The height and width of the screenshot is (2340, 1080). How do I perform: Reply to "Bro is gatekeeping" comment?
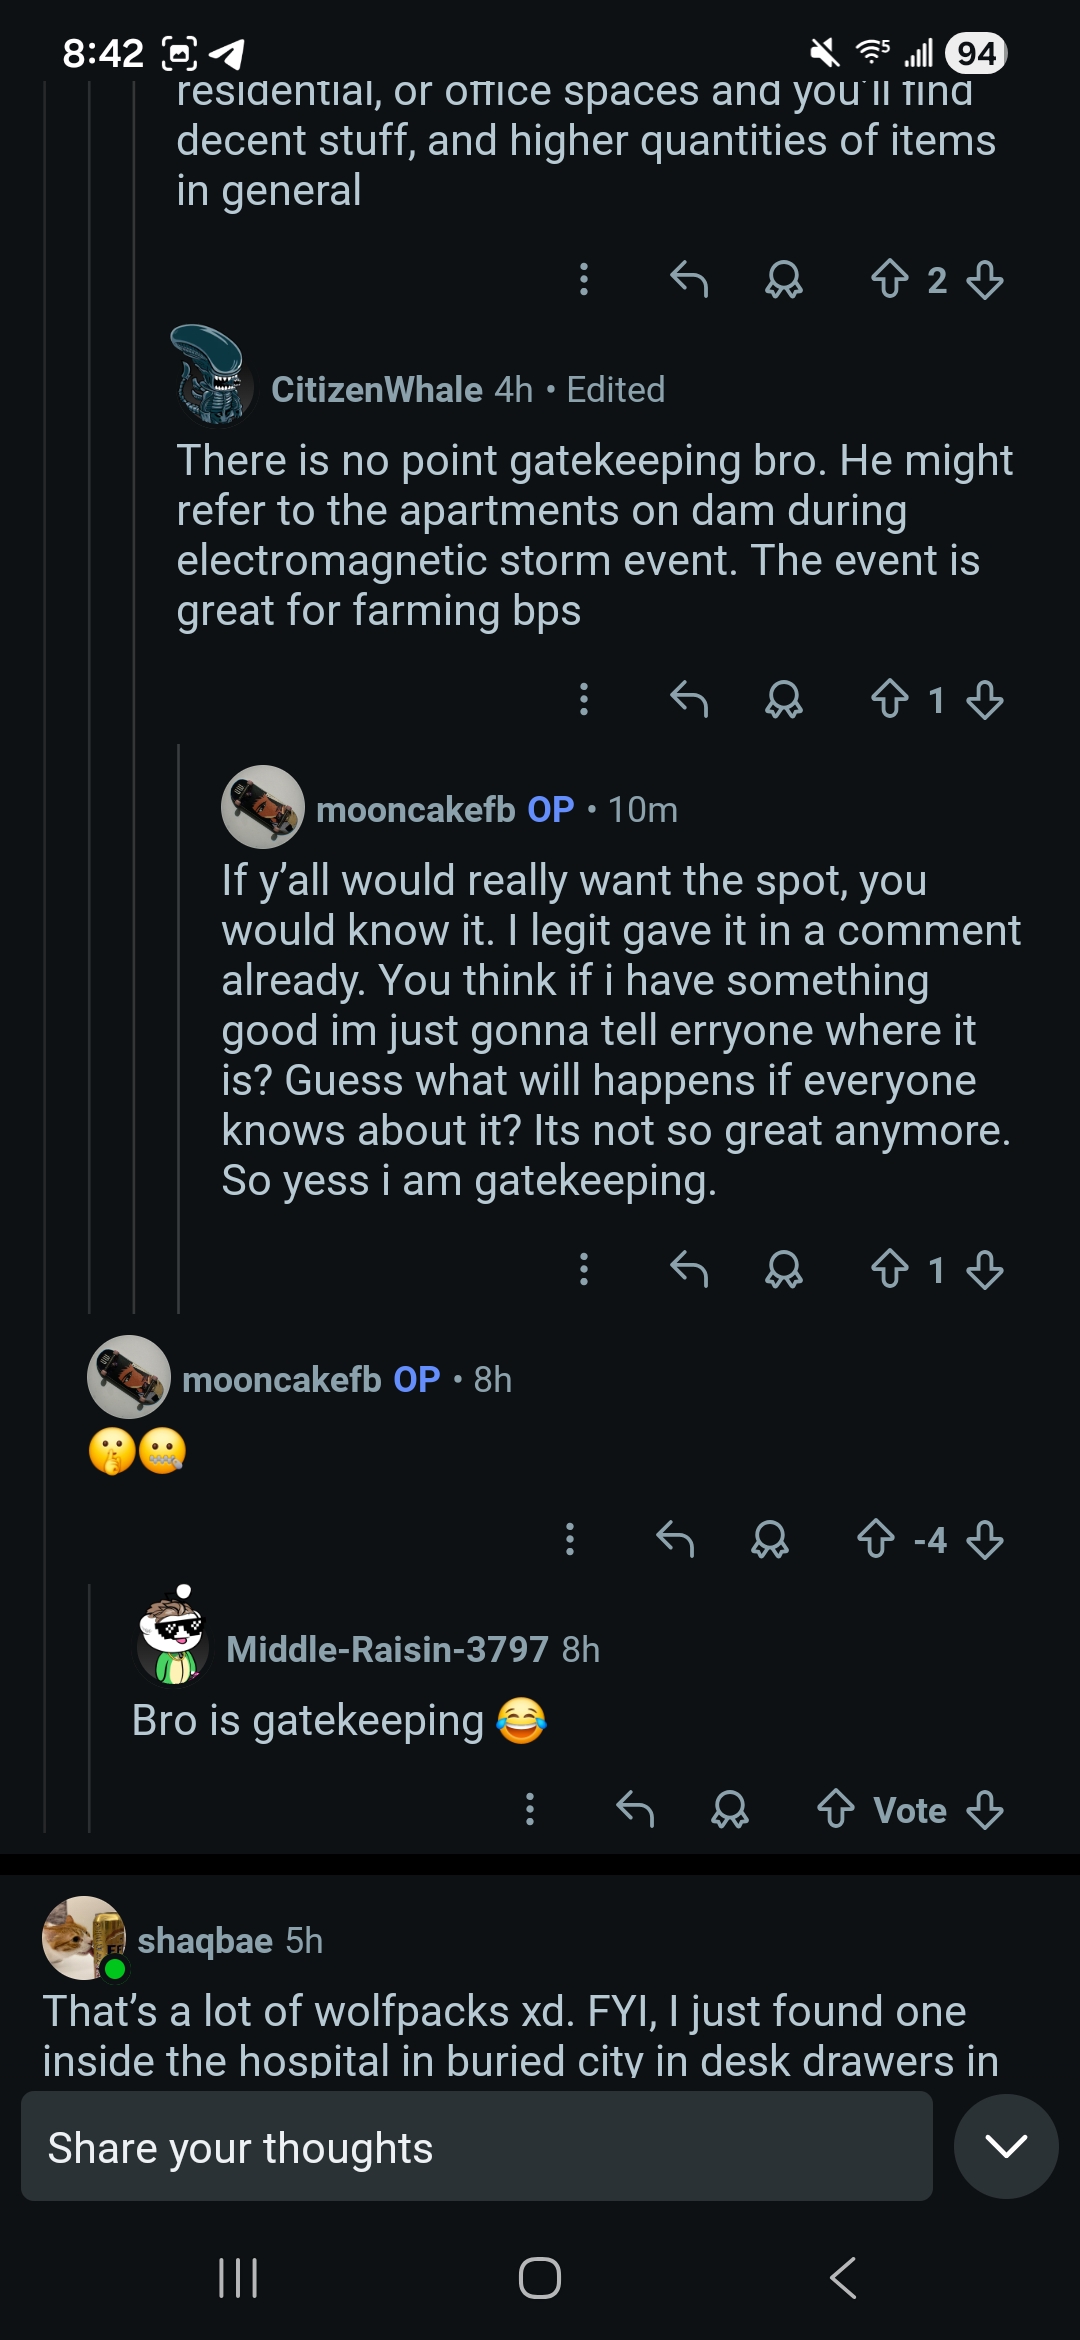pos(635,1810)
